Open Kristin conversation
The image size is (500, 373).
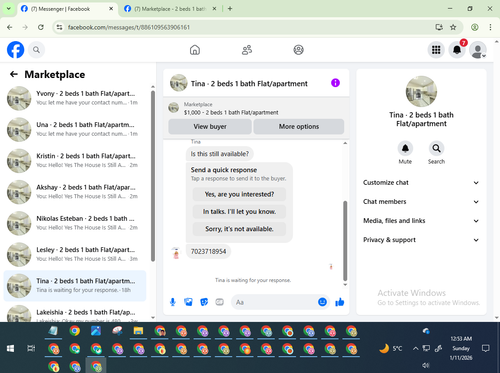(75, 161)
